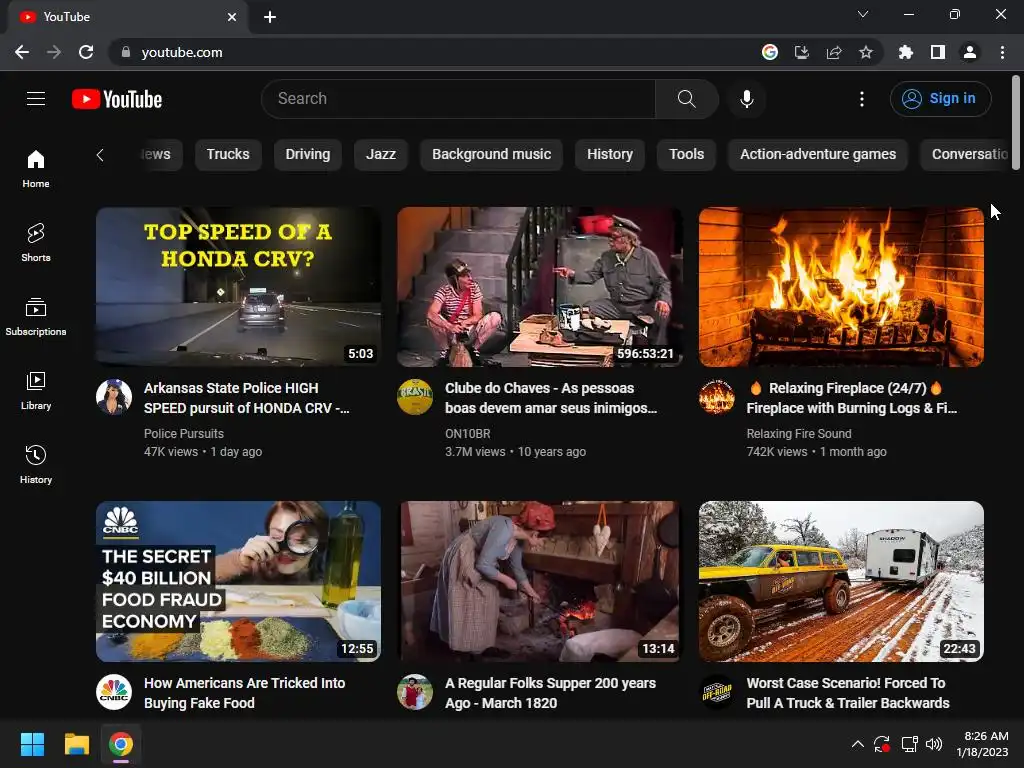Click the YouTube logo
This screenshot has width=1024, height=768.
tap(117, 99)
